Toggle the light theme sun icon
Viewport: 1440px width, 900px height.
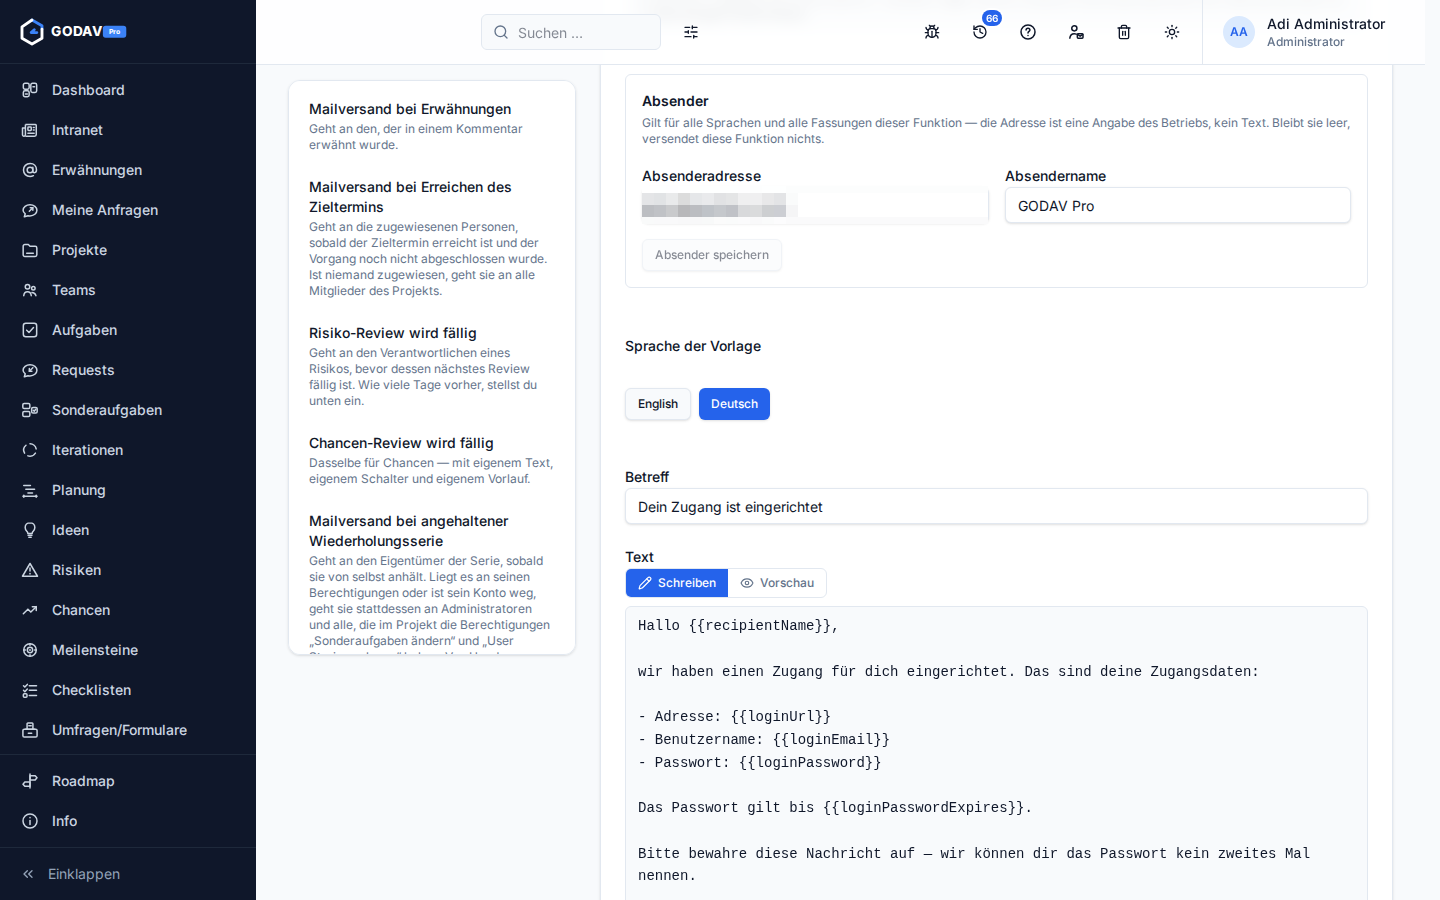coord(1172,32)
